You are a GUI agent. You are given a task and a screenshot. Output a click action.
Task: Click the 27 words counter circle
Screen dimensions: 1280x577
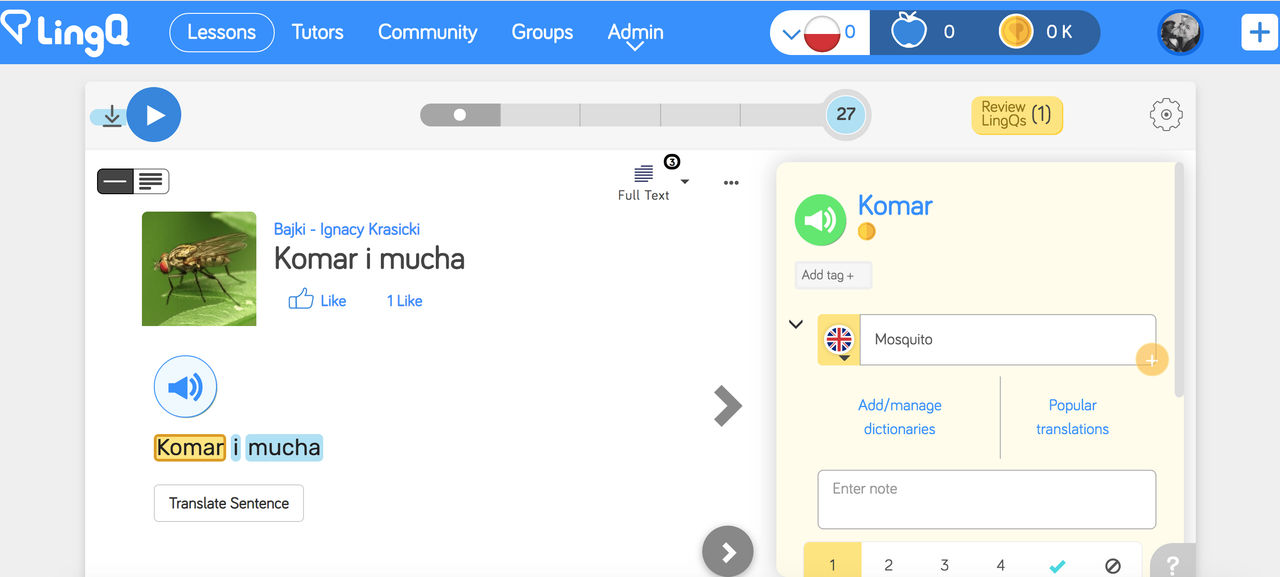click(x=846, y=114)
